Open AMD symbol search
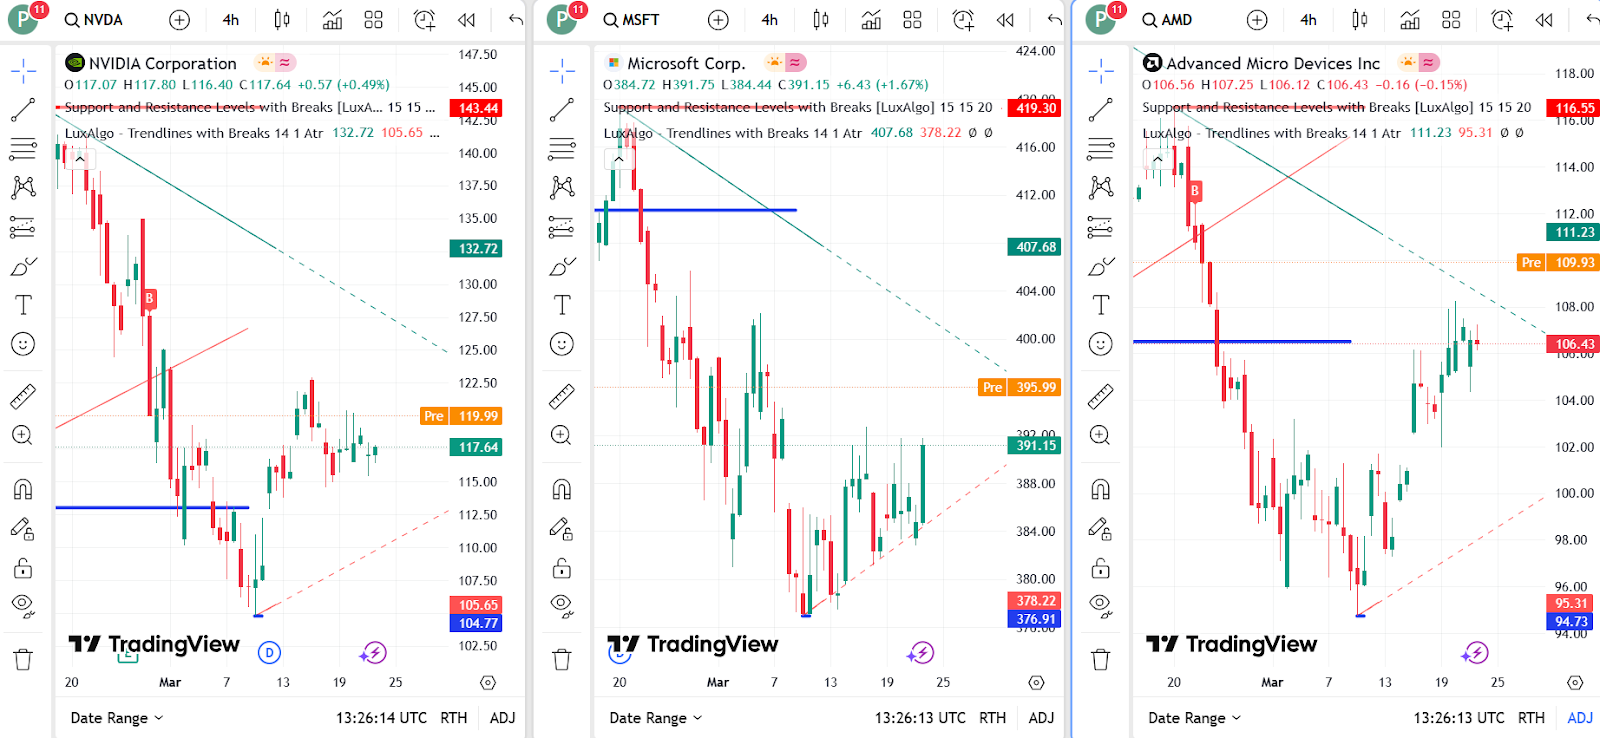The width and height of the screenshot is (1600, 738). (1168, 20)
